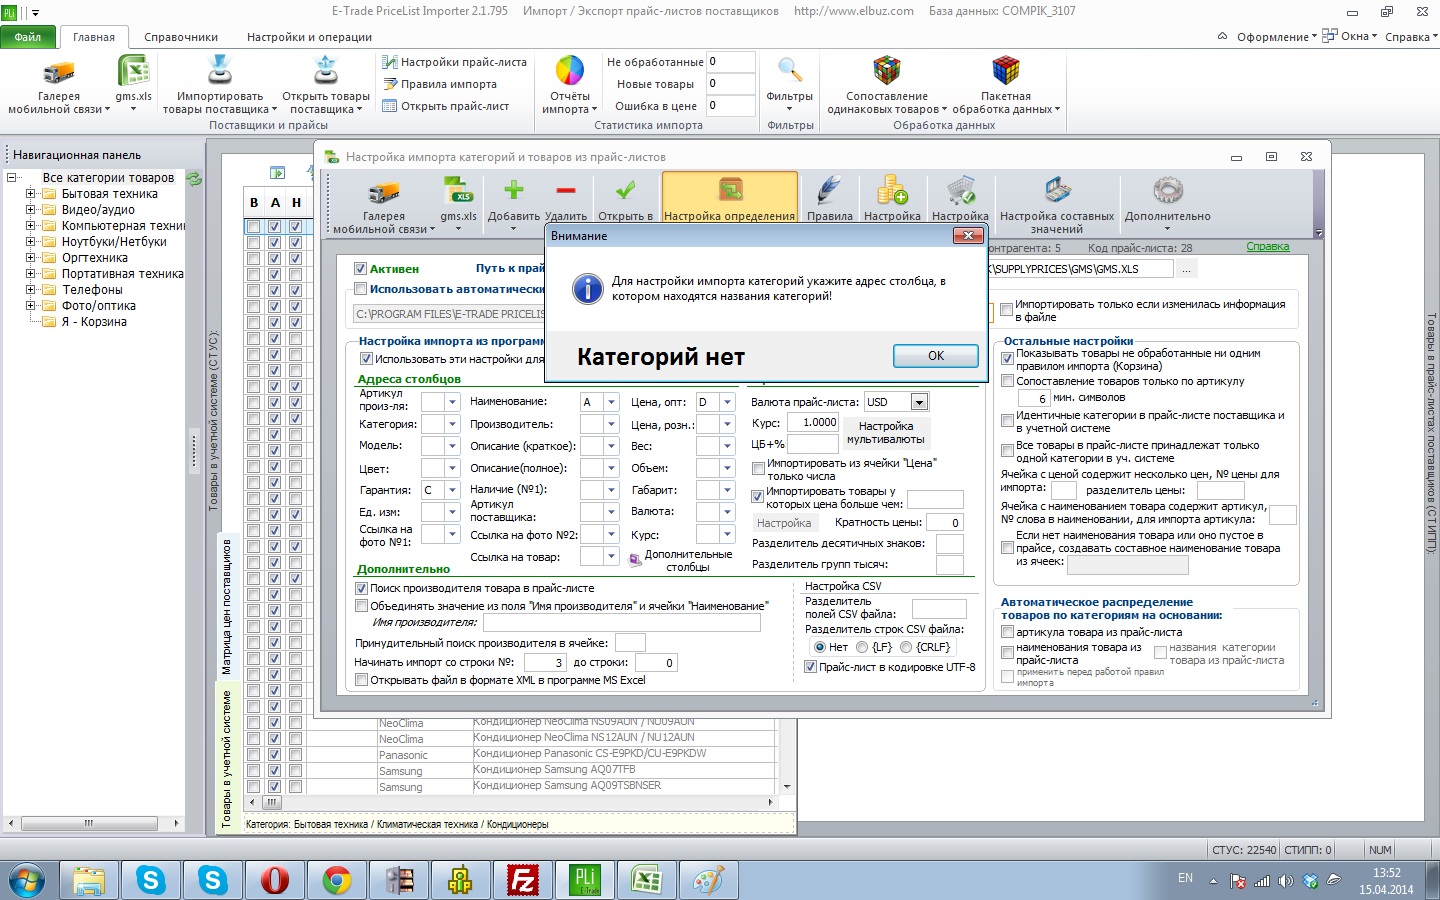Image resolution: width=1440 pixels, height=900 pixels.
Task: Enable Импортировать только если изменилась информация checkbox
Action: pos(1007,310)
